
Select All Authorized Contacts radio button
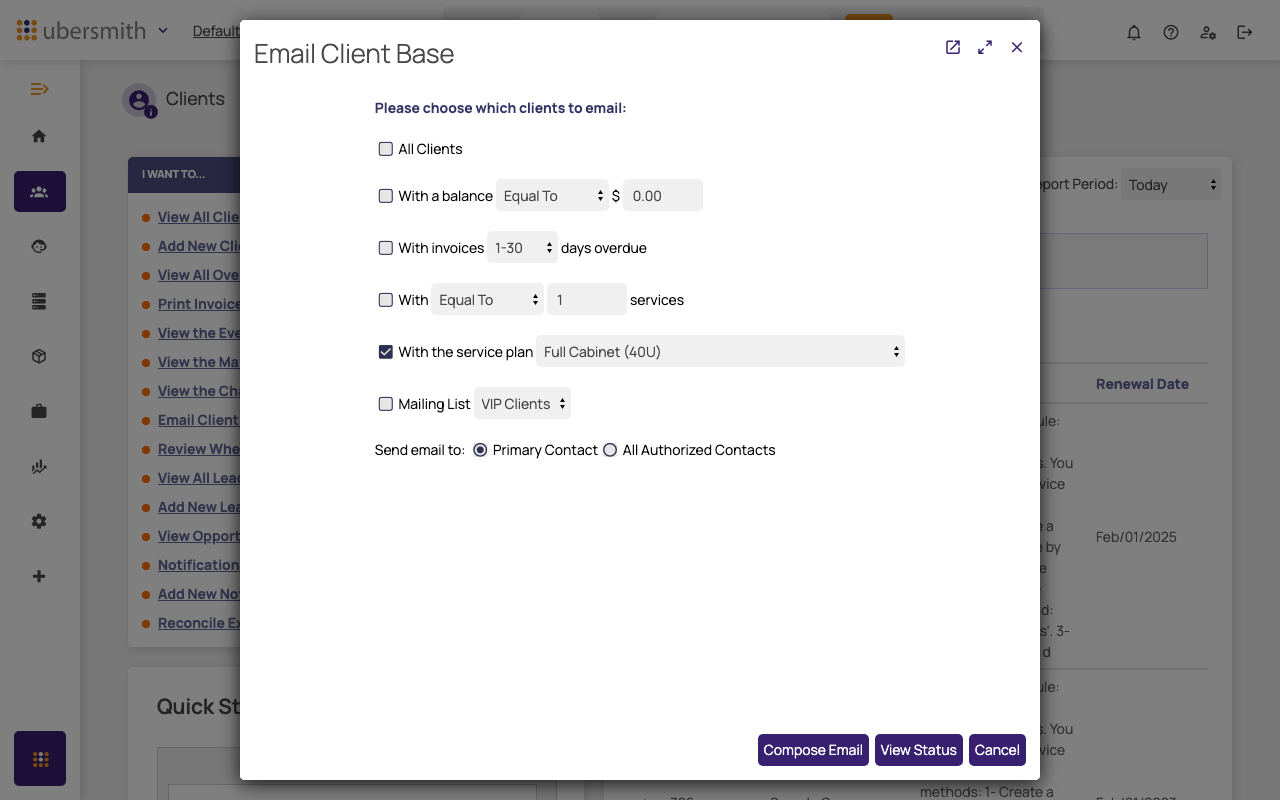coord(610,450)
